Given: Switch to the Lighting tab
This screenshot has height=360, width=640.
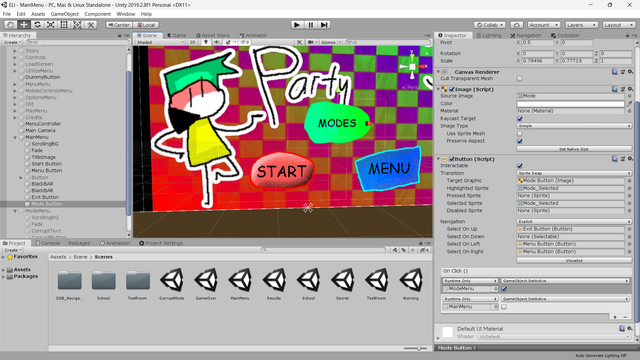Looking at the screenshot, I should tap(489, 36).
